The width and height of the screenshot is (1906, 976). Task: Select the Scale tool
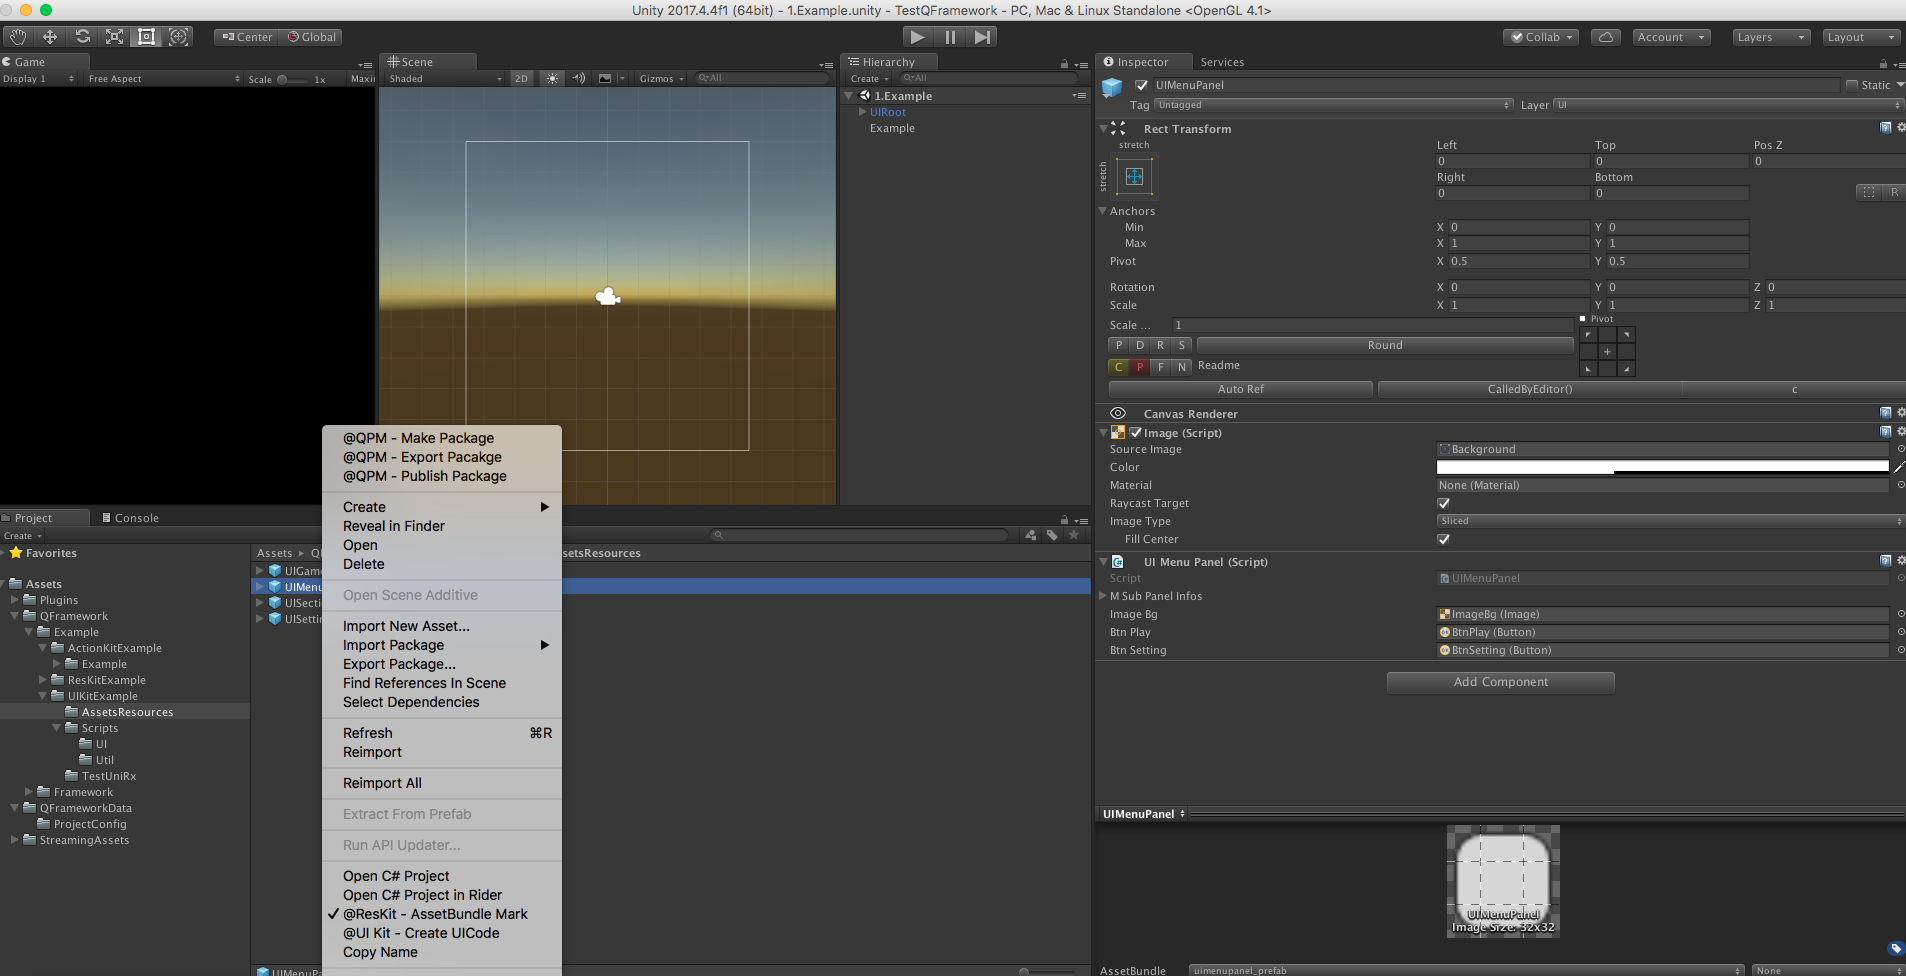pyautogui.click(x=114, y=36)
